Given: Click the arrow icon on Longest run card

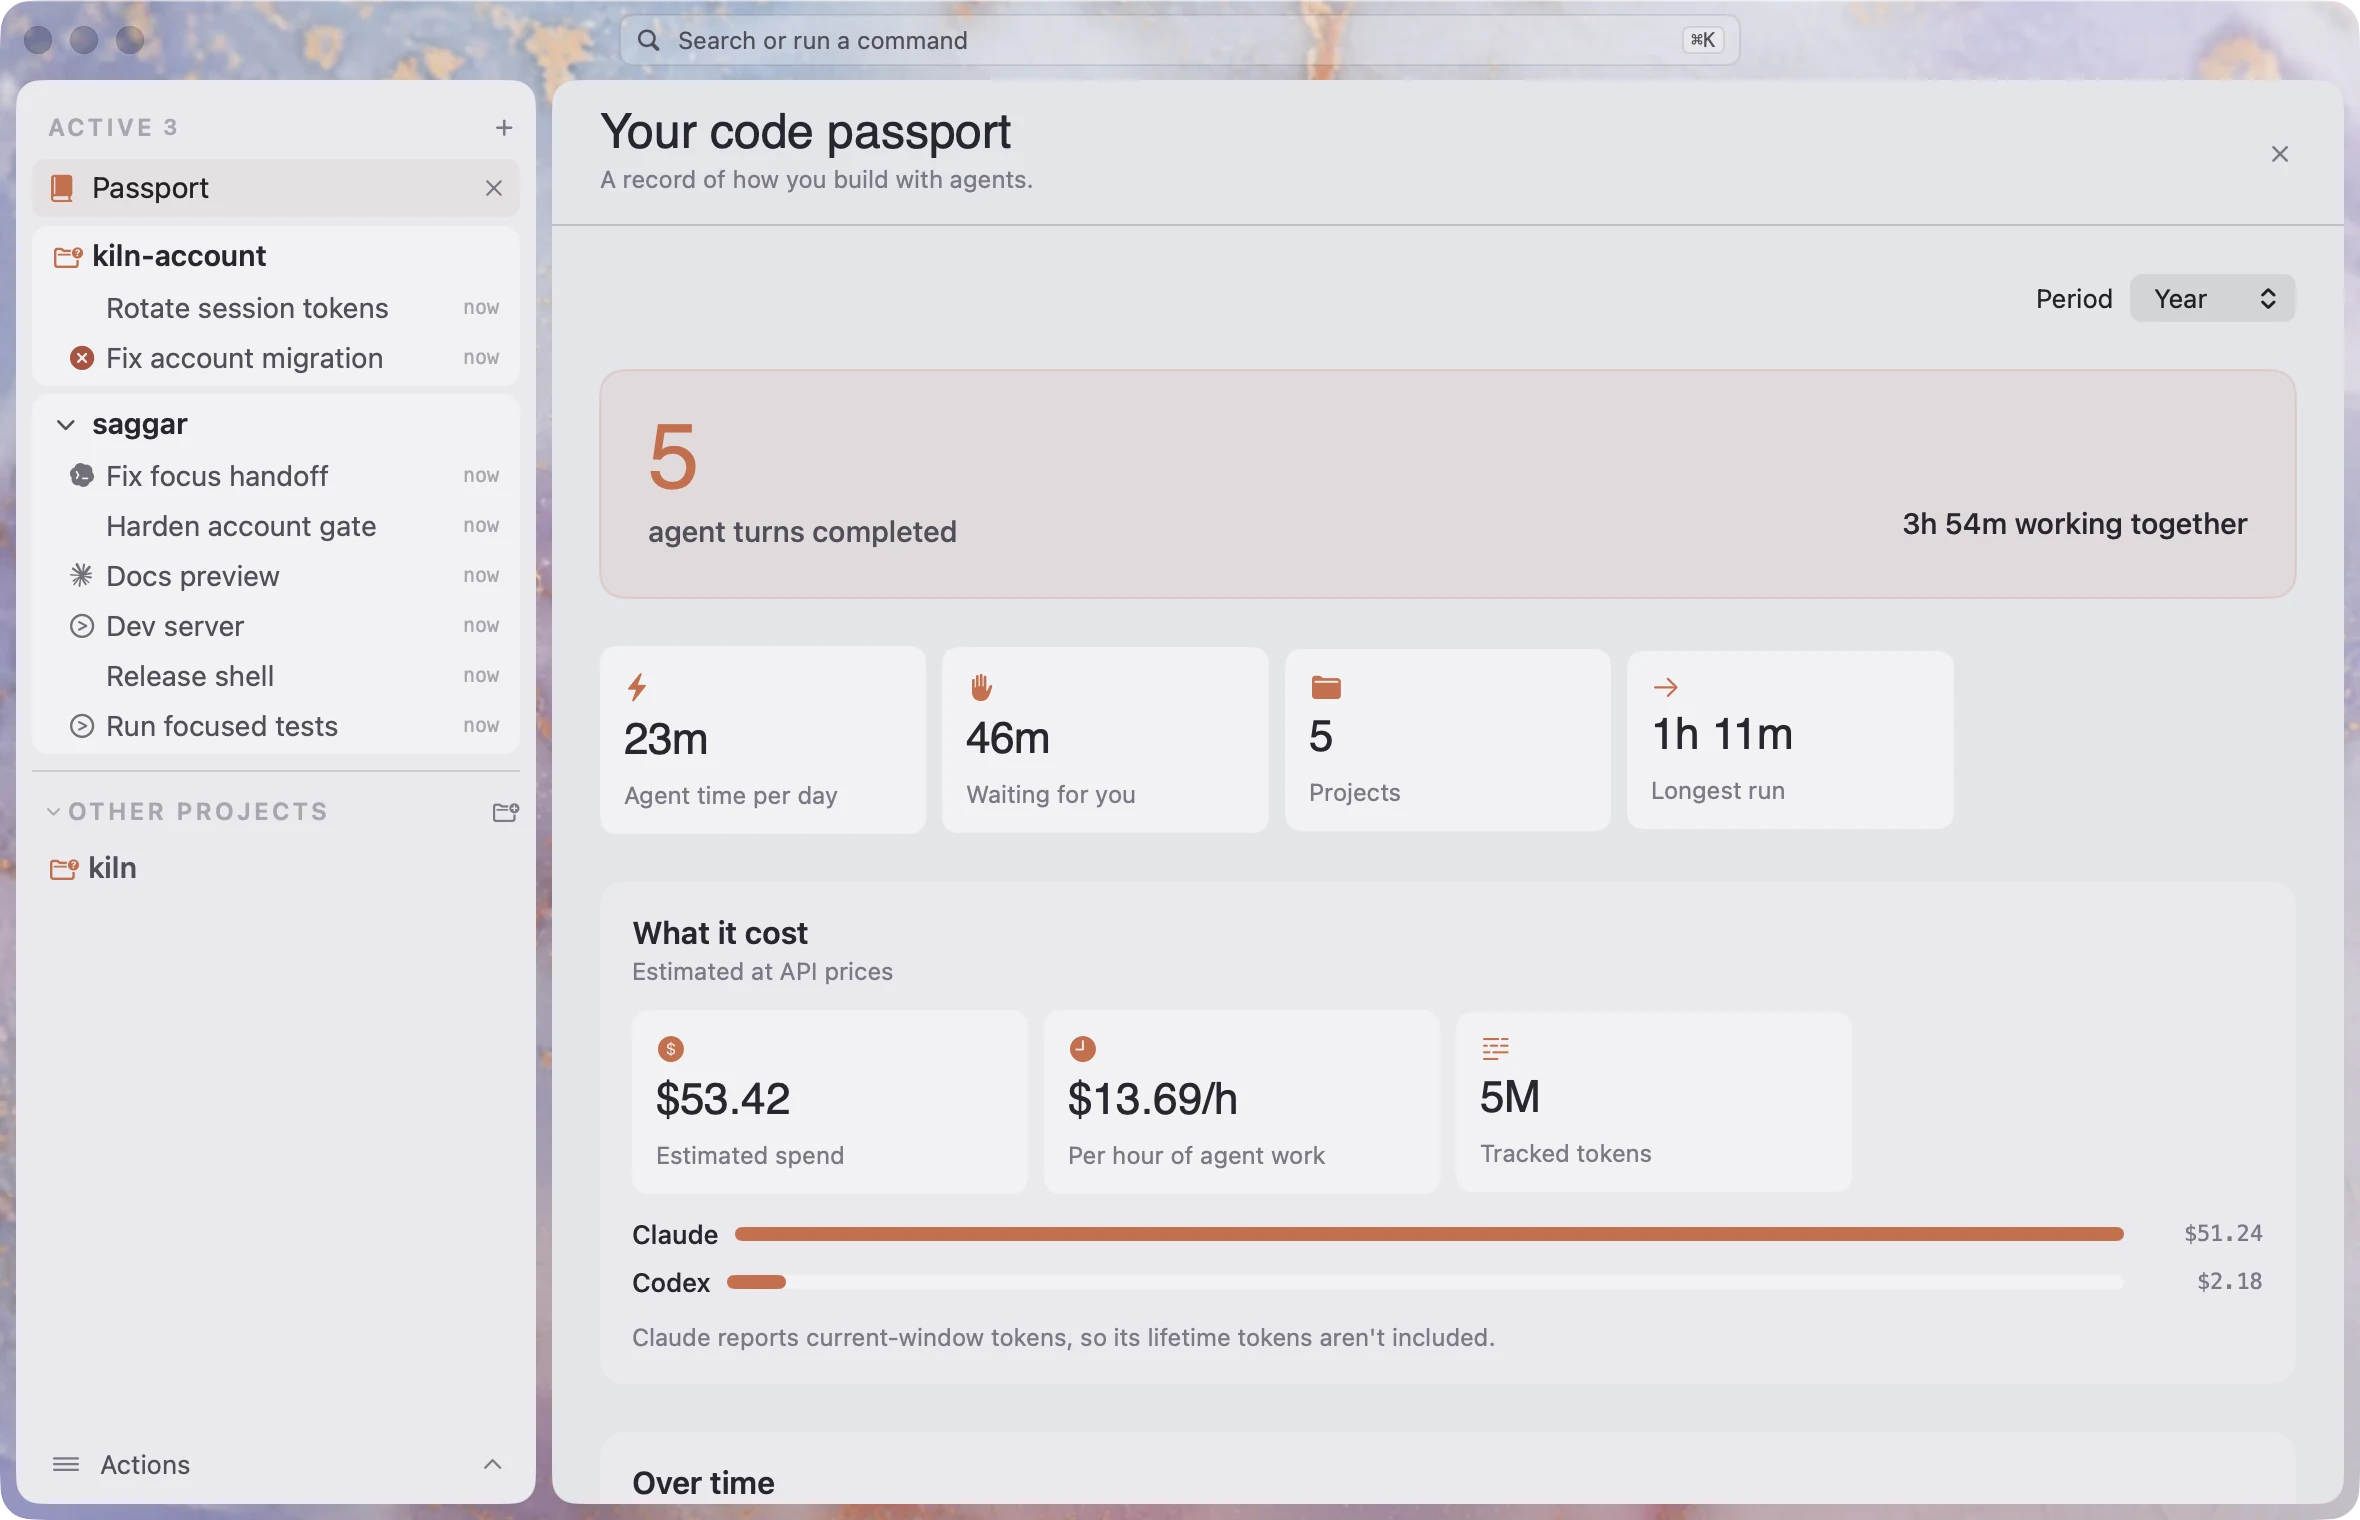Looking at the screenshot, I should 1666,687.
